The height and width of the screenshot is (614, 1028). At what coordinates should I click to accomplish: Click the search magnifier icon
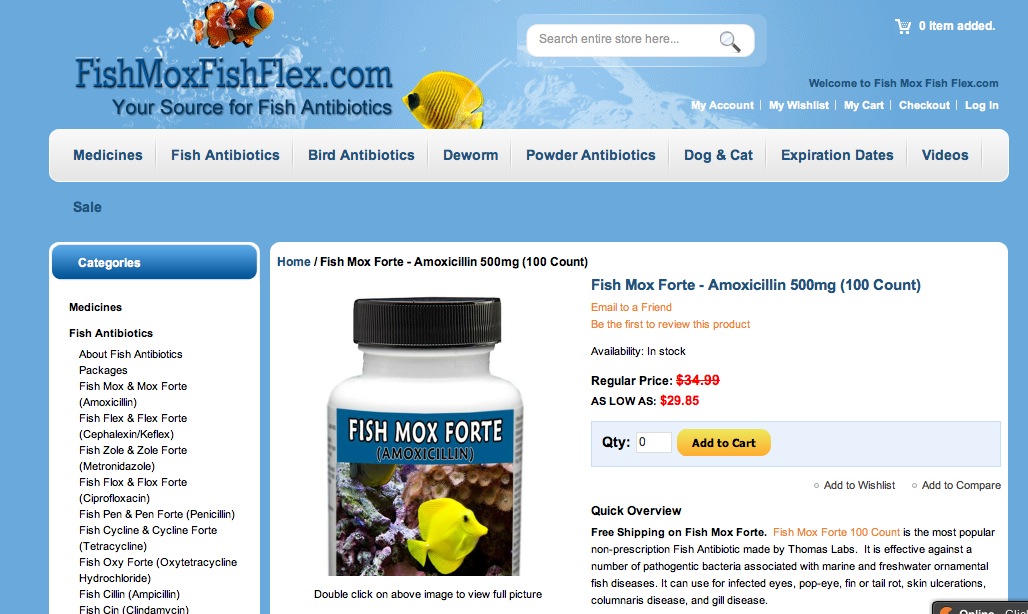[x=730, y=41]
